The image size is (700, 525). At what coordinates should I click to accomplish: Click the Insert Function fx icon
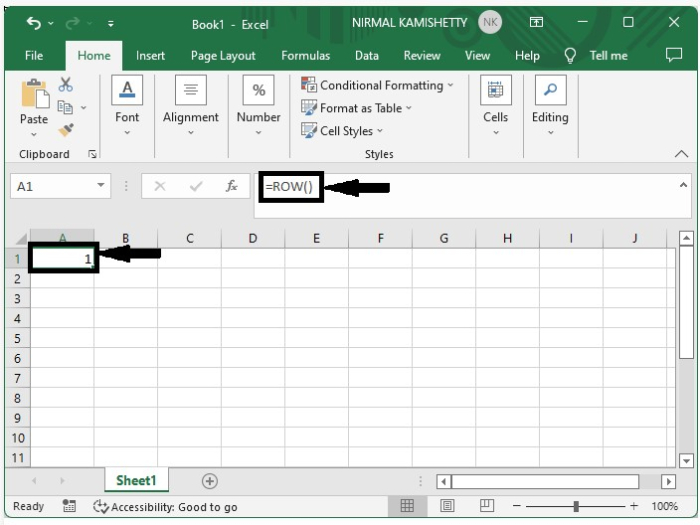coord(231,186)
